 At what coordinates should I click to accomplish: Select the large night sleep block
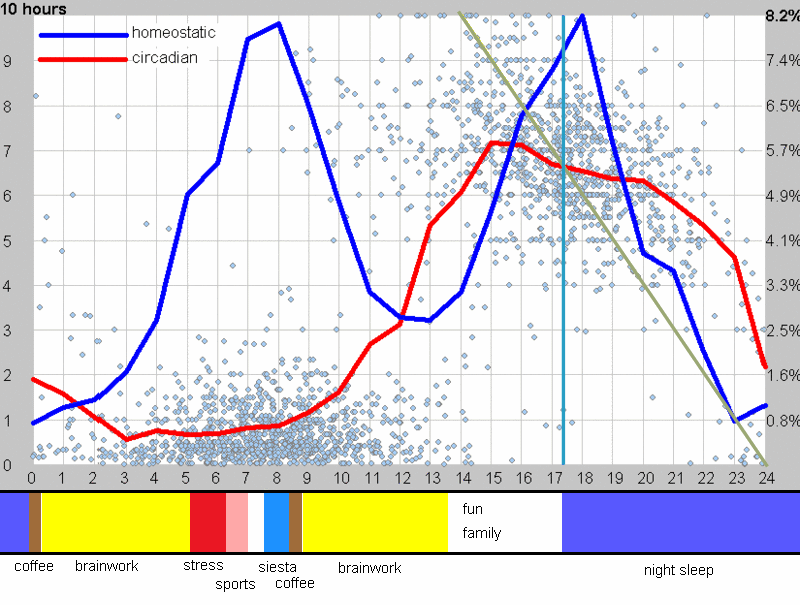tap(680, 522)
